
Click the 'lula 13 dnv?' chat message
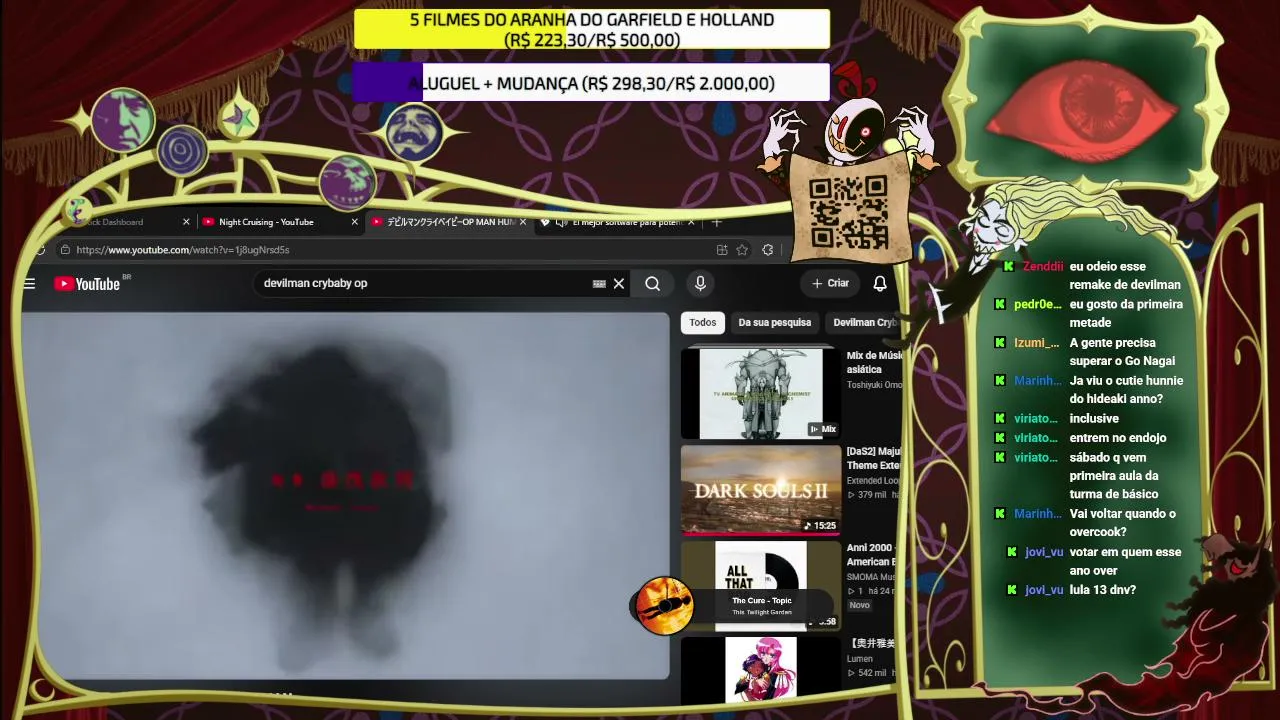[x=1103, y=590]
